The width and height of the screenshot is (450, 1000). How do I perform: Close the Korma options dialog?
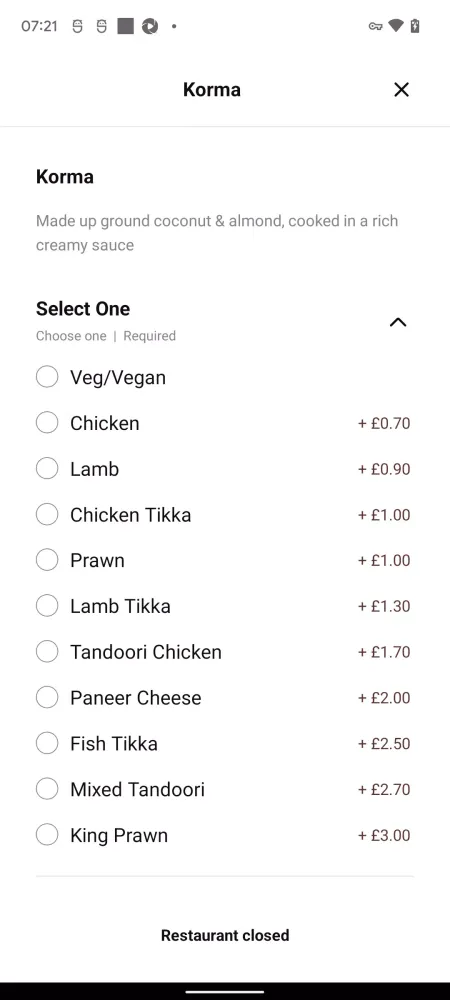(x=401, y=90)
